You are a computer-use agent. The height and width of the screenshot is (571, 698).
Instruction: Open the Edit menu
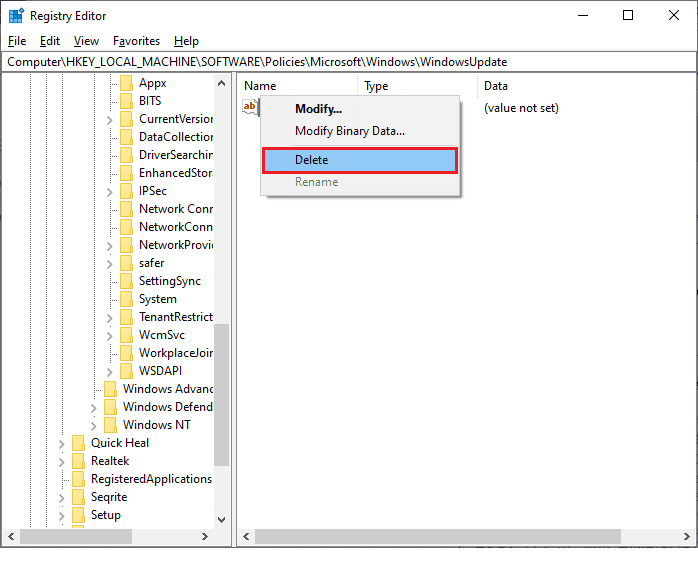click(x=49, y=41)
